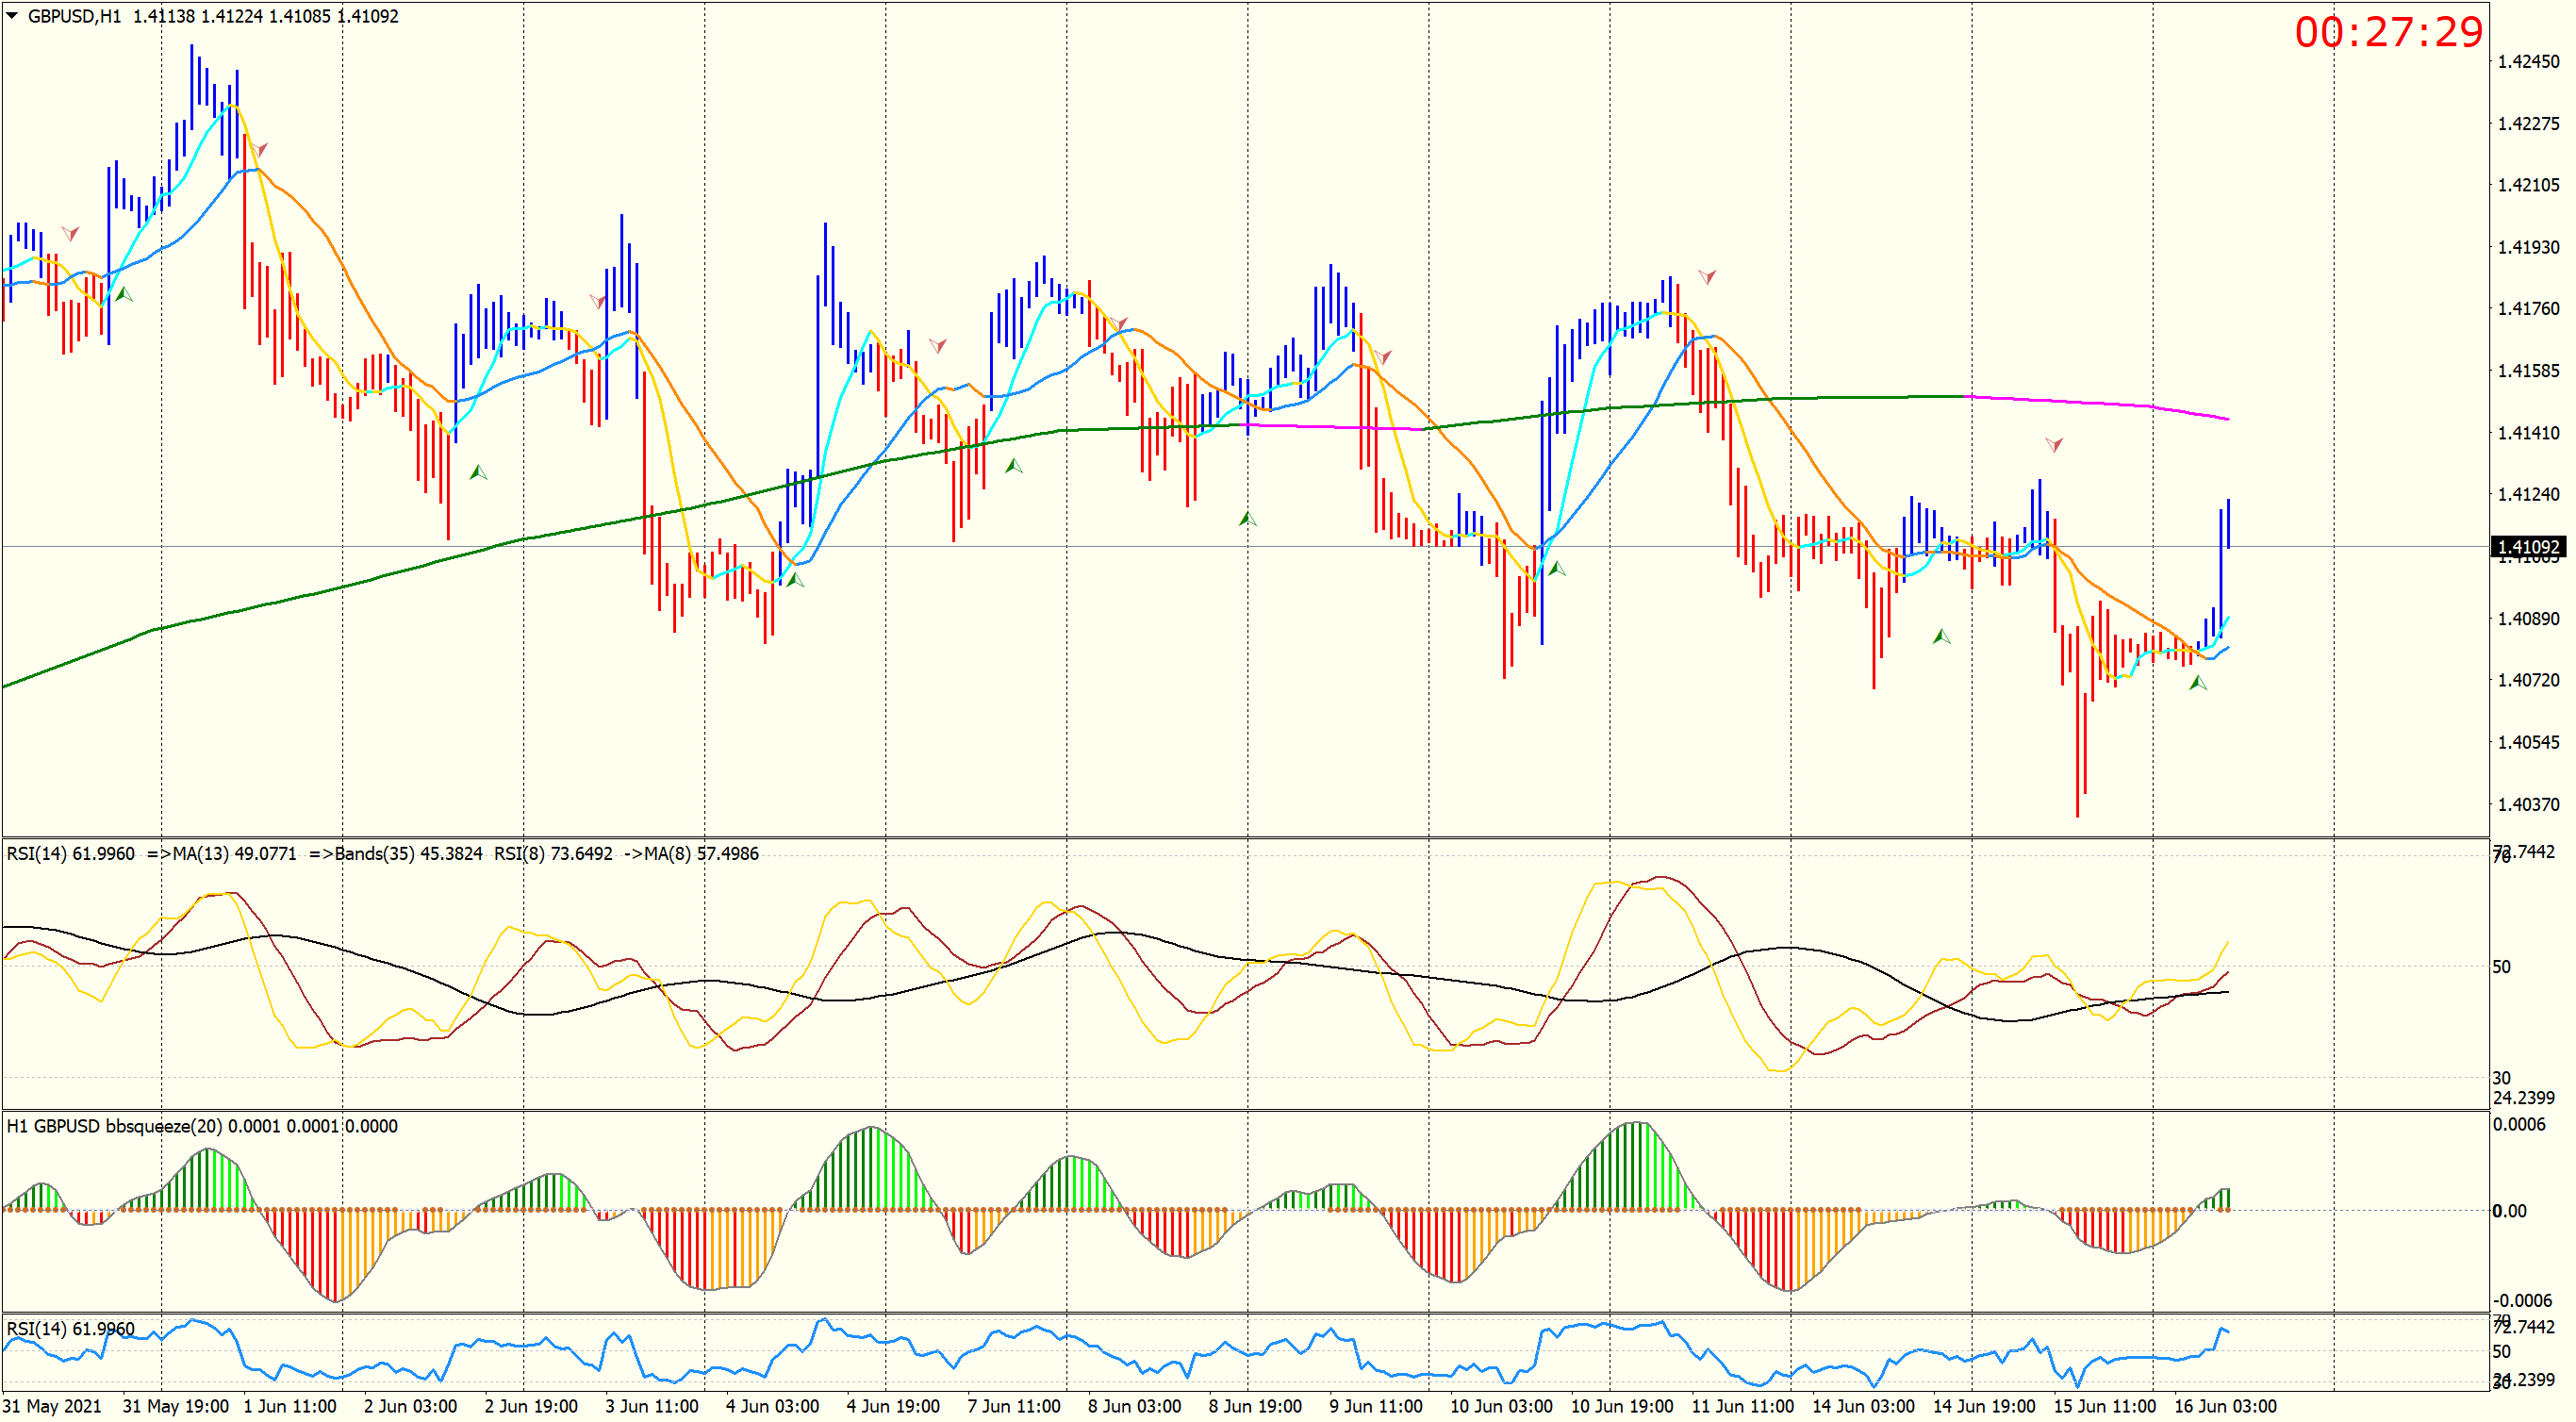Viewport: 2576px width, 1422px height.
Task: Click the red sell arrow right of the 1 Jun peak
Action: (x=259, y=150)
